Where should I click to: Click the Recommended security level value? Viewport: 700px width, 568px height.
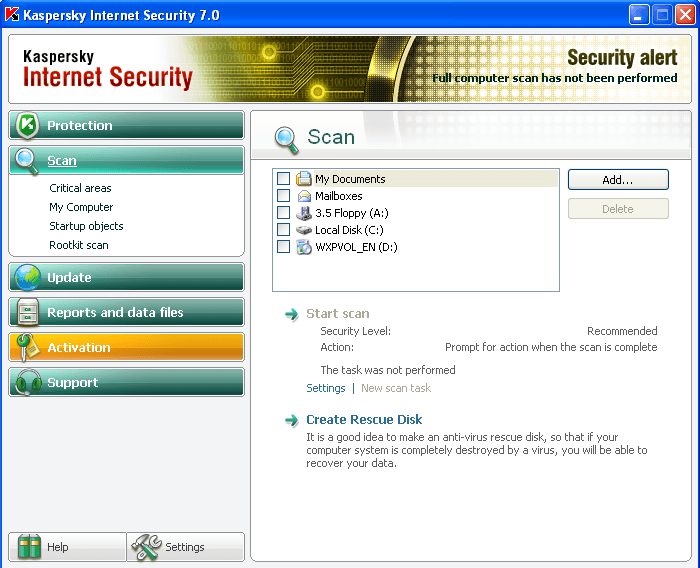(x=622, y=331)
